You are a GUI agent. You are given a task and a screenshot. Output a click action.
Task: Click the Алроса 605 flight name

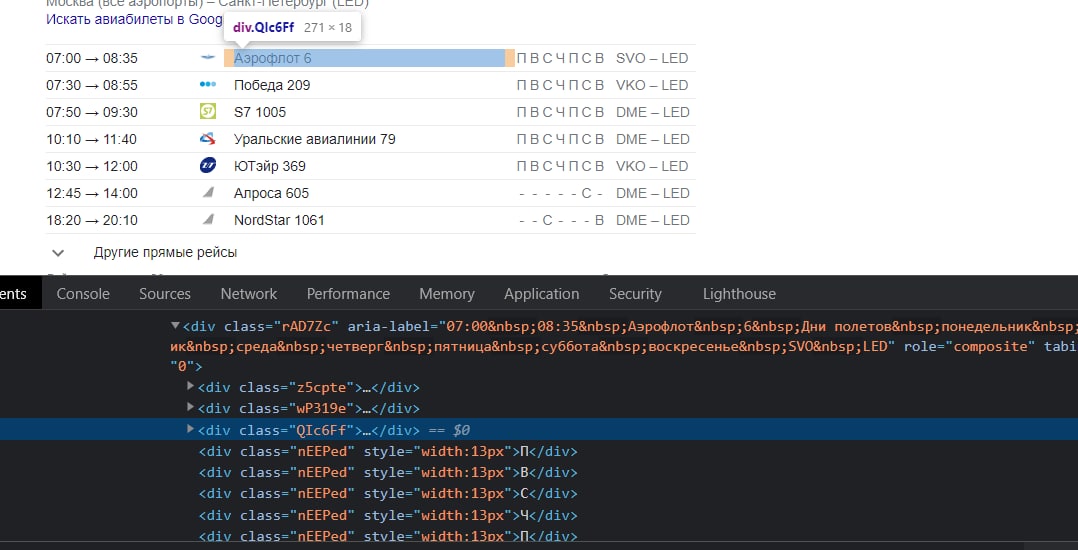[x=272, y=193]
